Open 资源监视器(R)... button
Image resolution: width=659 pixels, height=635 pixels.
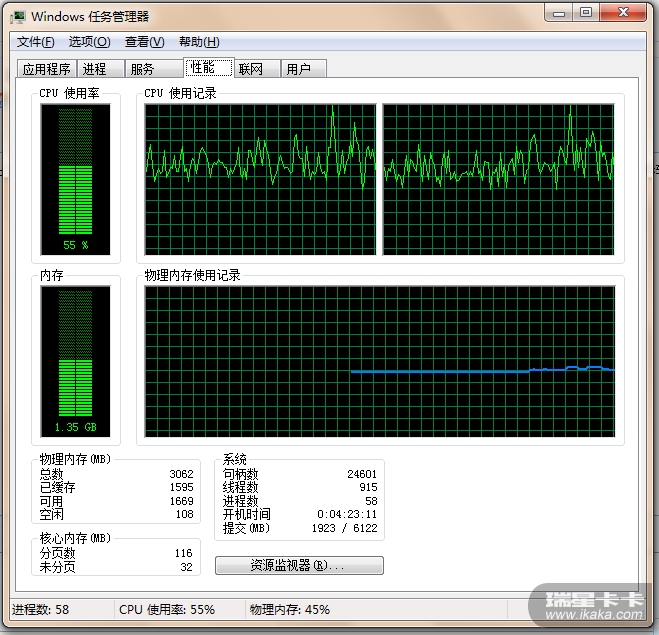click(299, 565)
